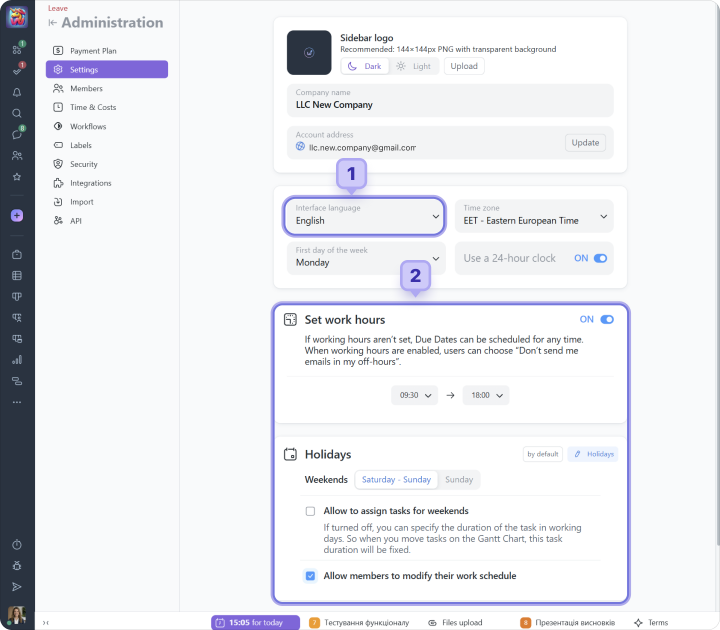Viewport: 720px width, 630px height.
Task: Open search via magnifier icon in sidebar
Action: [x=17, y=113]
